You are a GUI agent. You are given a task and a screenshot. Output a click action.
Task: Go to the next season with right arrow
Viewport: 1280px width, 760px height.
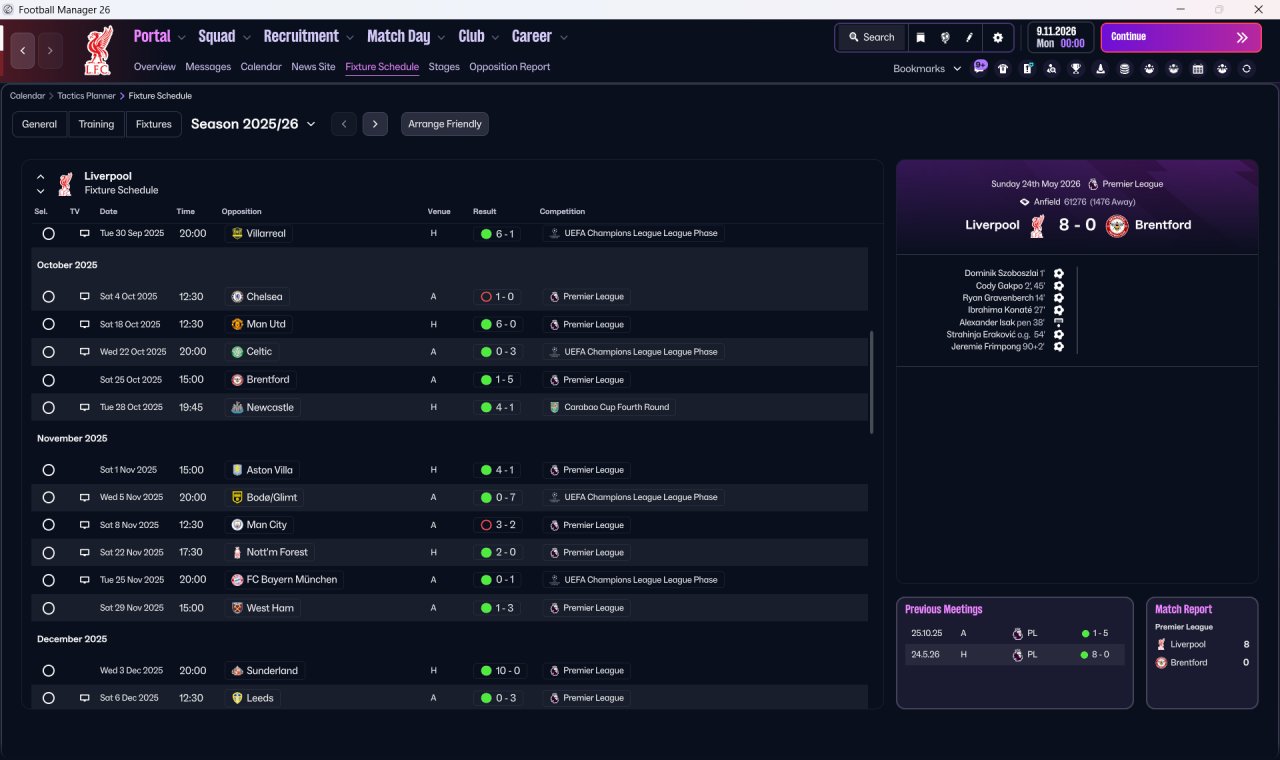[x=375, y=124]
